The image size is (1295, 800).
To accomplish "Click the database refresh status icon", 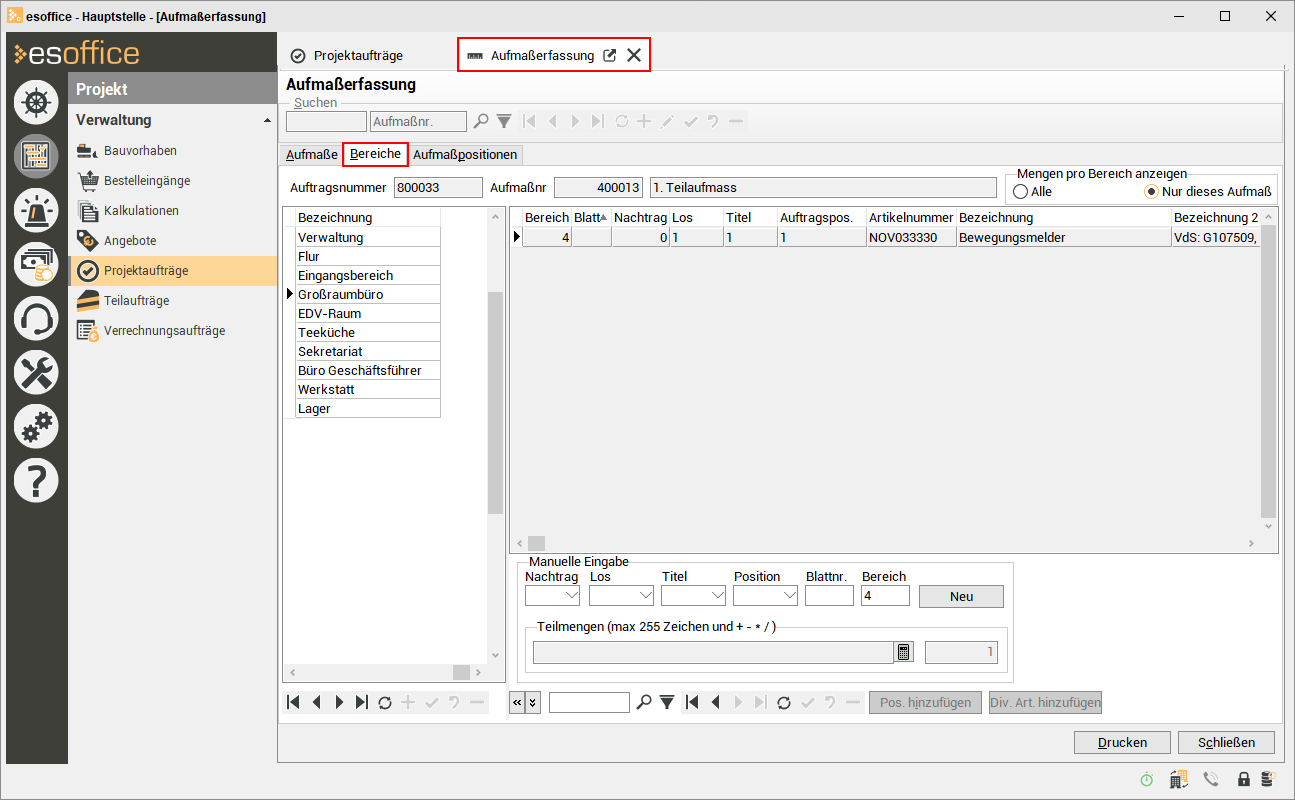I will coord(1268,779).
